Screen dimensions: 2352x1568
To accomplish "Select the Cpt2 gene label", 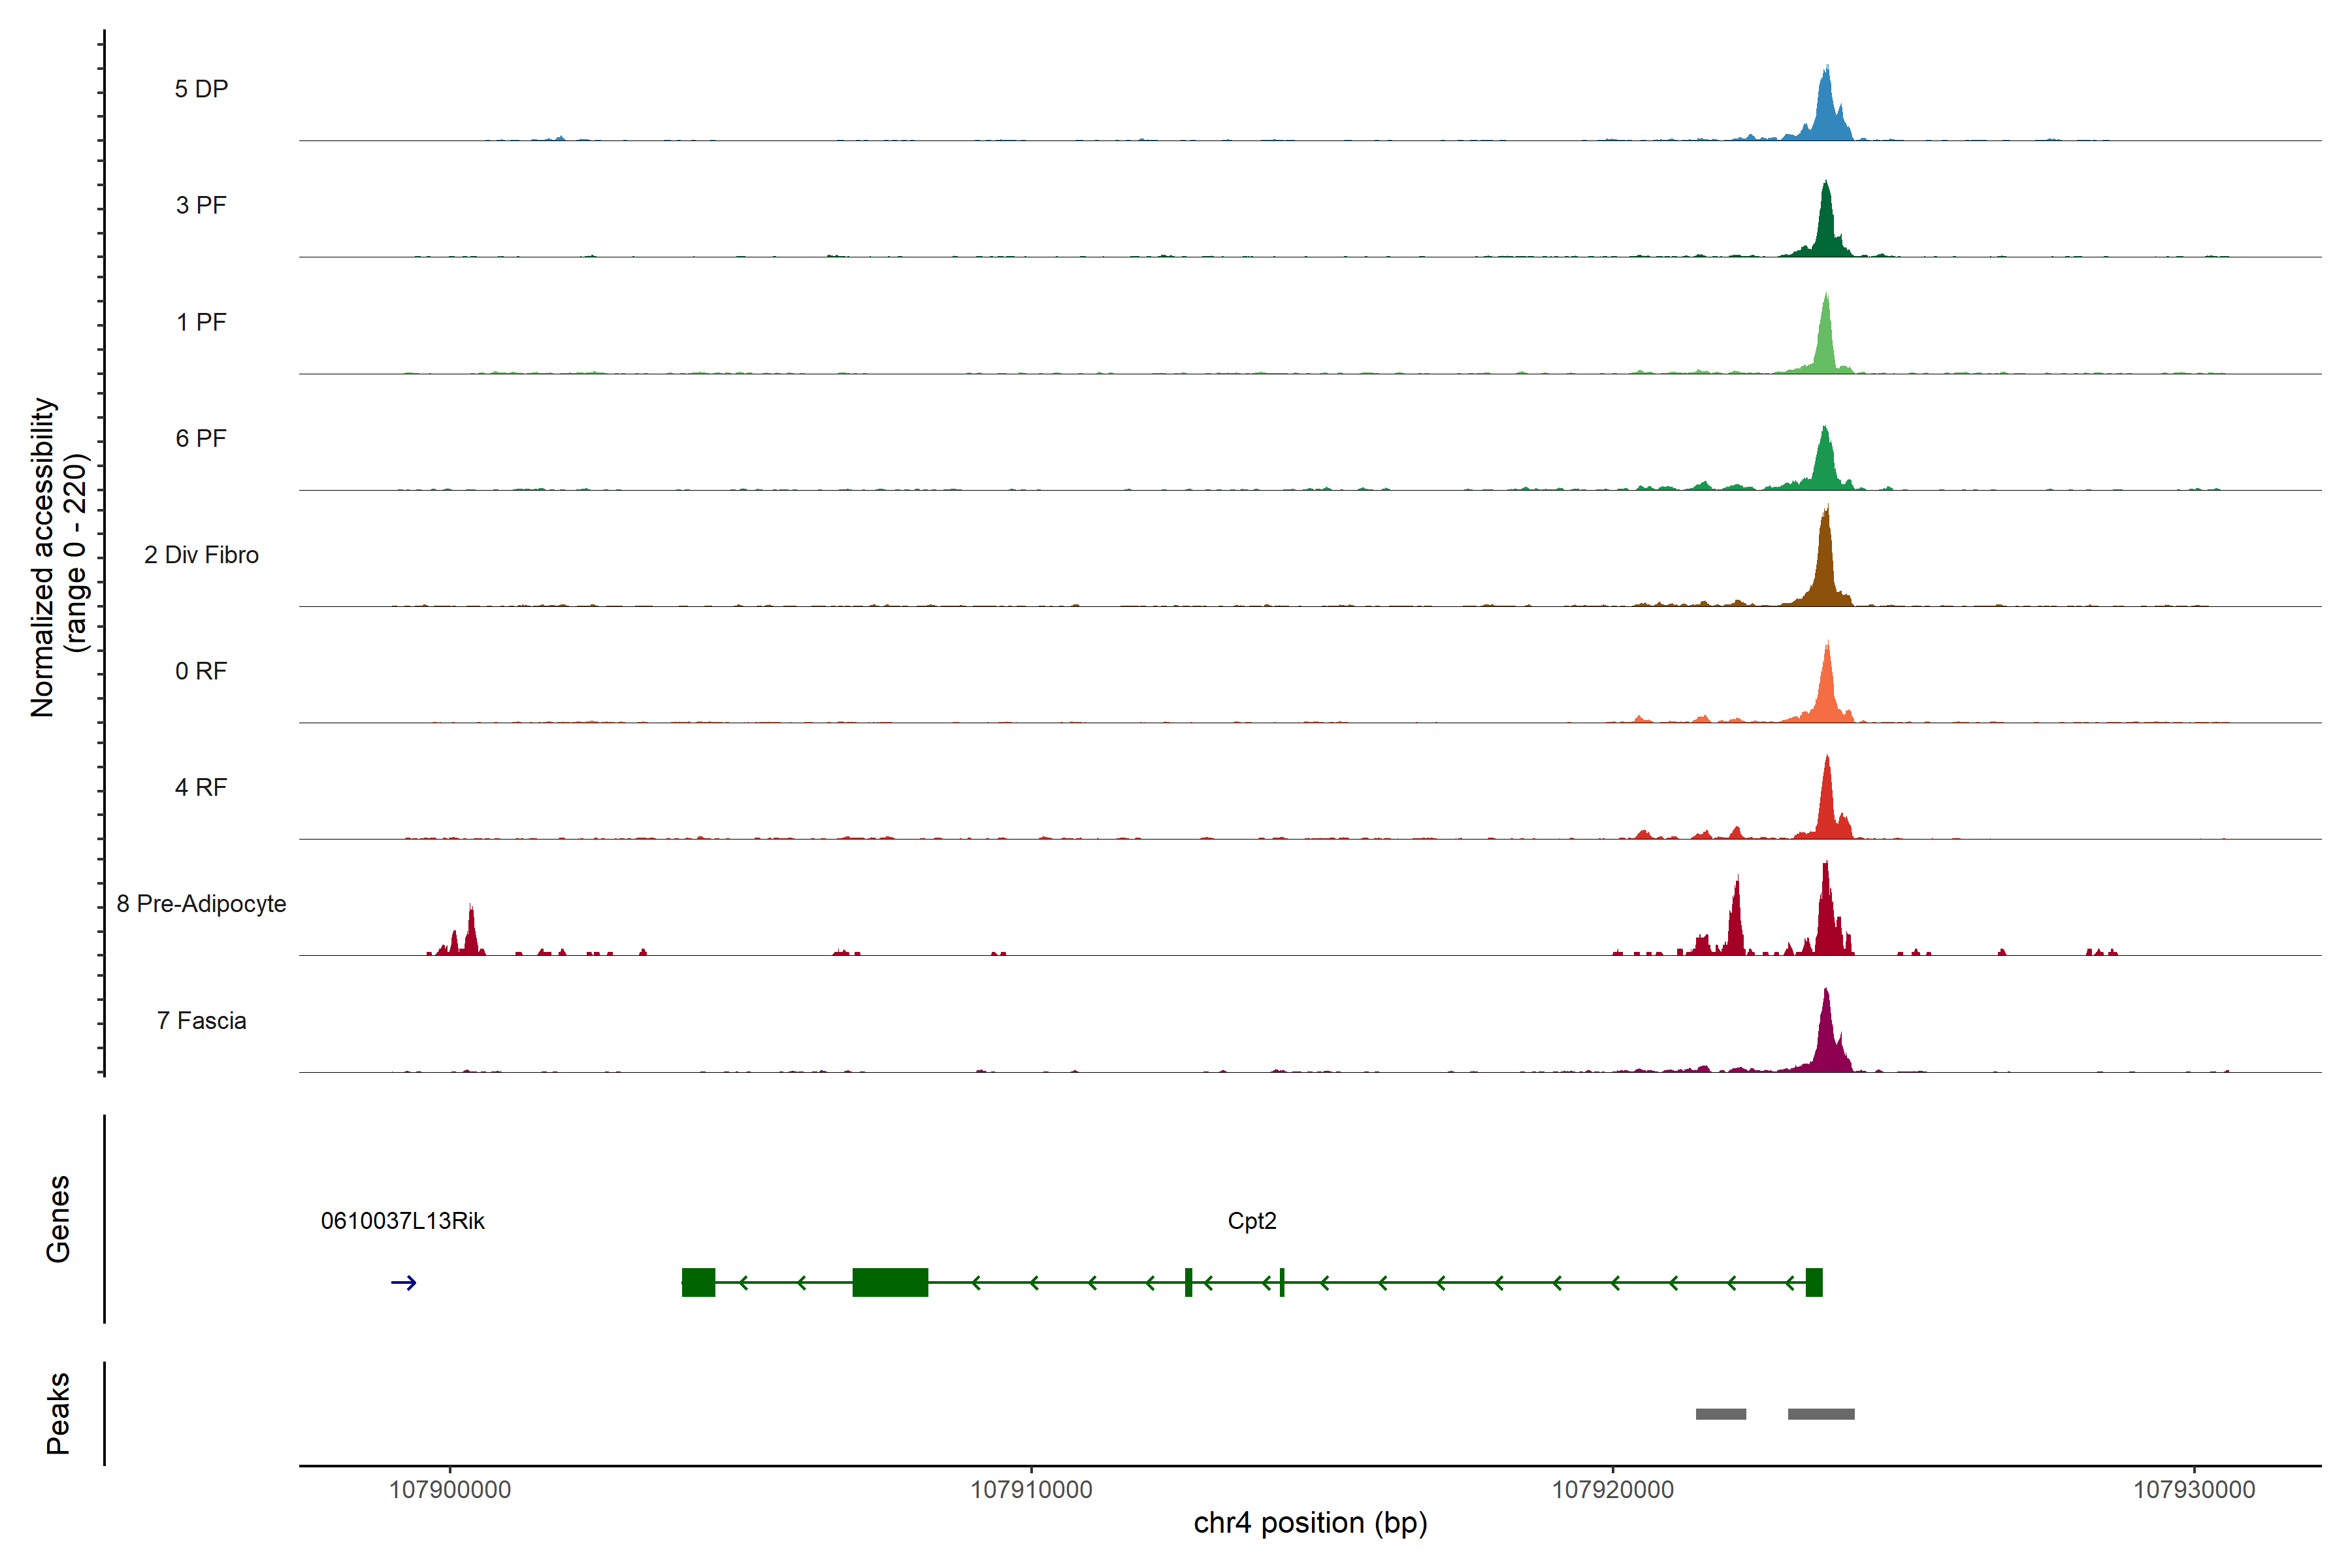I will (1252, 1221).
